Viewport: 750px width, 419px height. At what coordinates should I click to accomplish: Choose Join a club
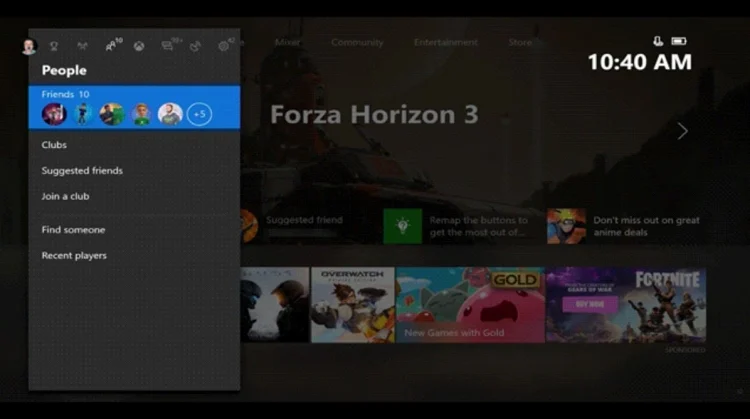pyautogui.click(x=65, y=197)
